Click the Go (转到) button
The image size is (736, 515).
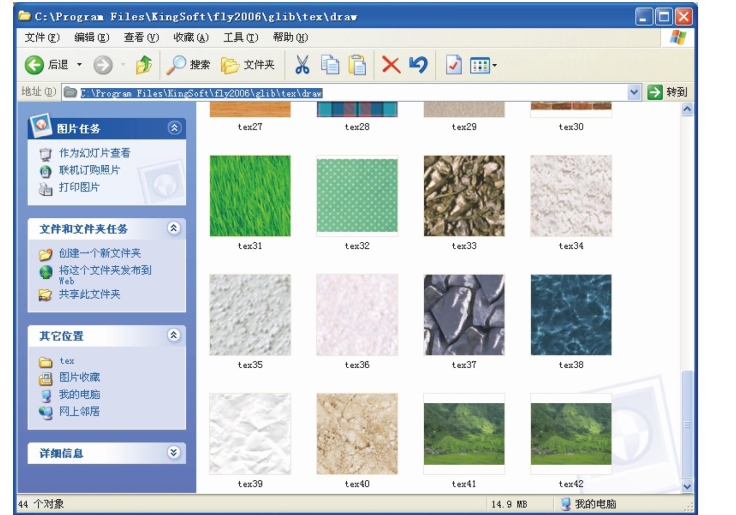[x=667, y=92]
